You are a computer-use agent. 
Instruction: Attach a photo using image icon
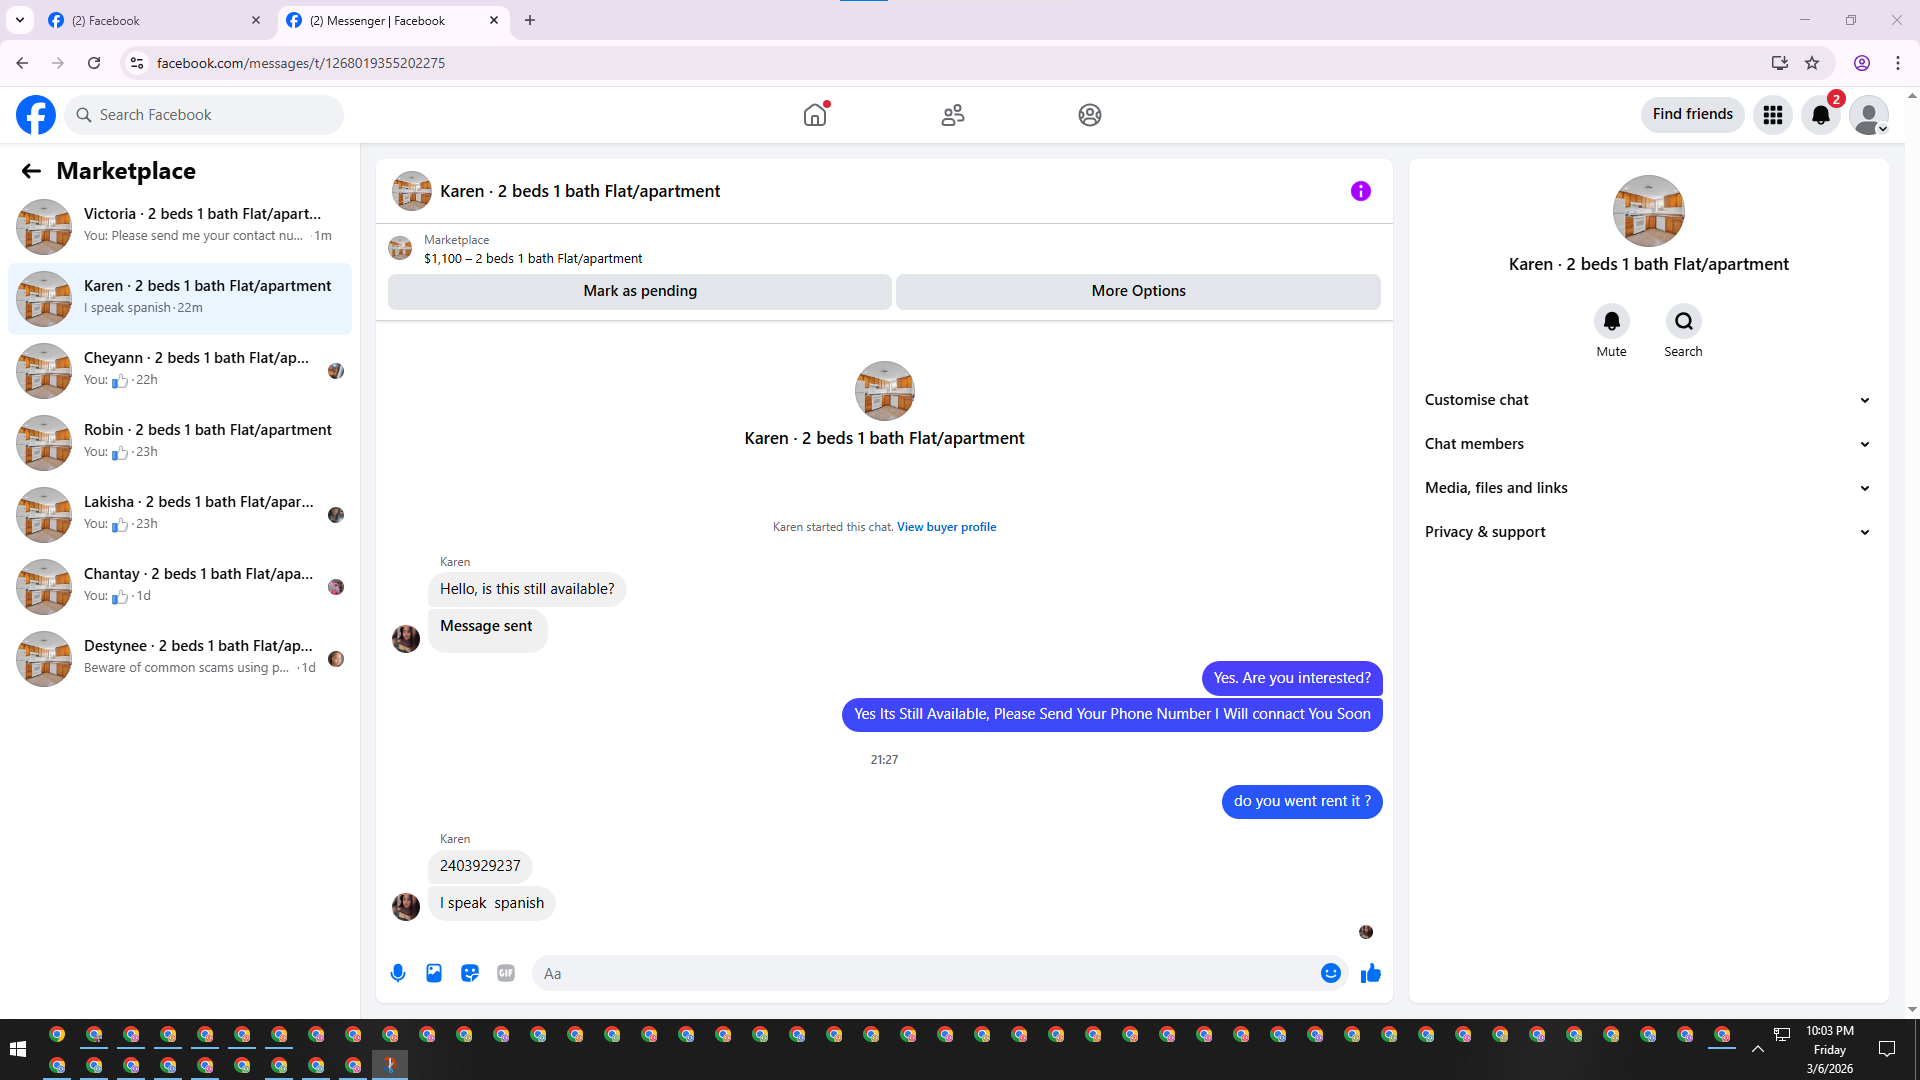434,973
